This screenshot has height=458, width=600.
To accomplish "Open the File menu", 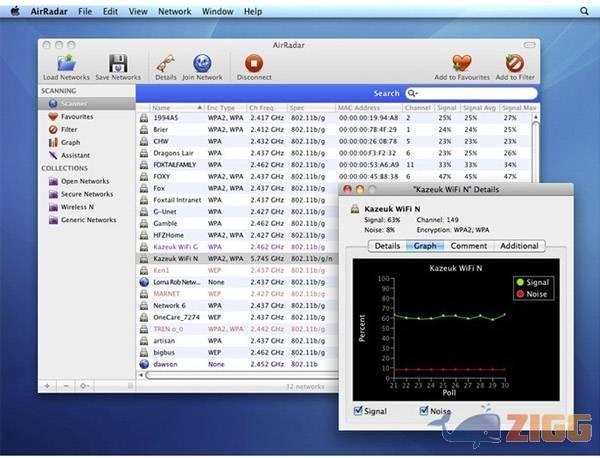I will (x=85, y=11).
